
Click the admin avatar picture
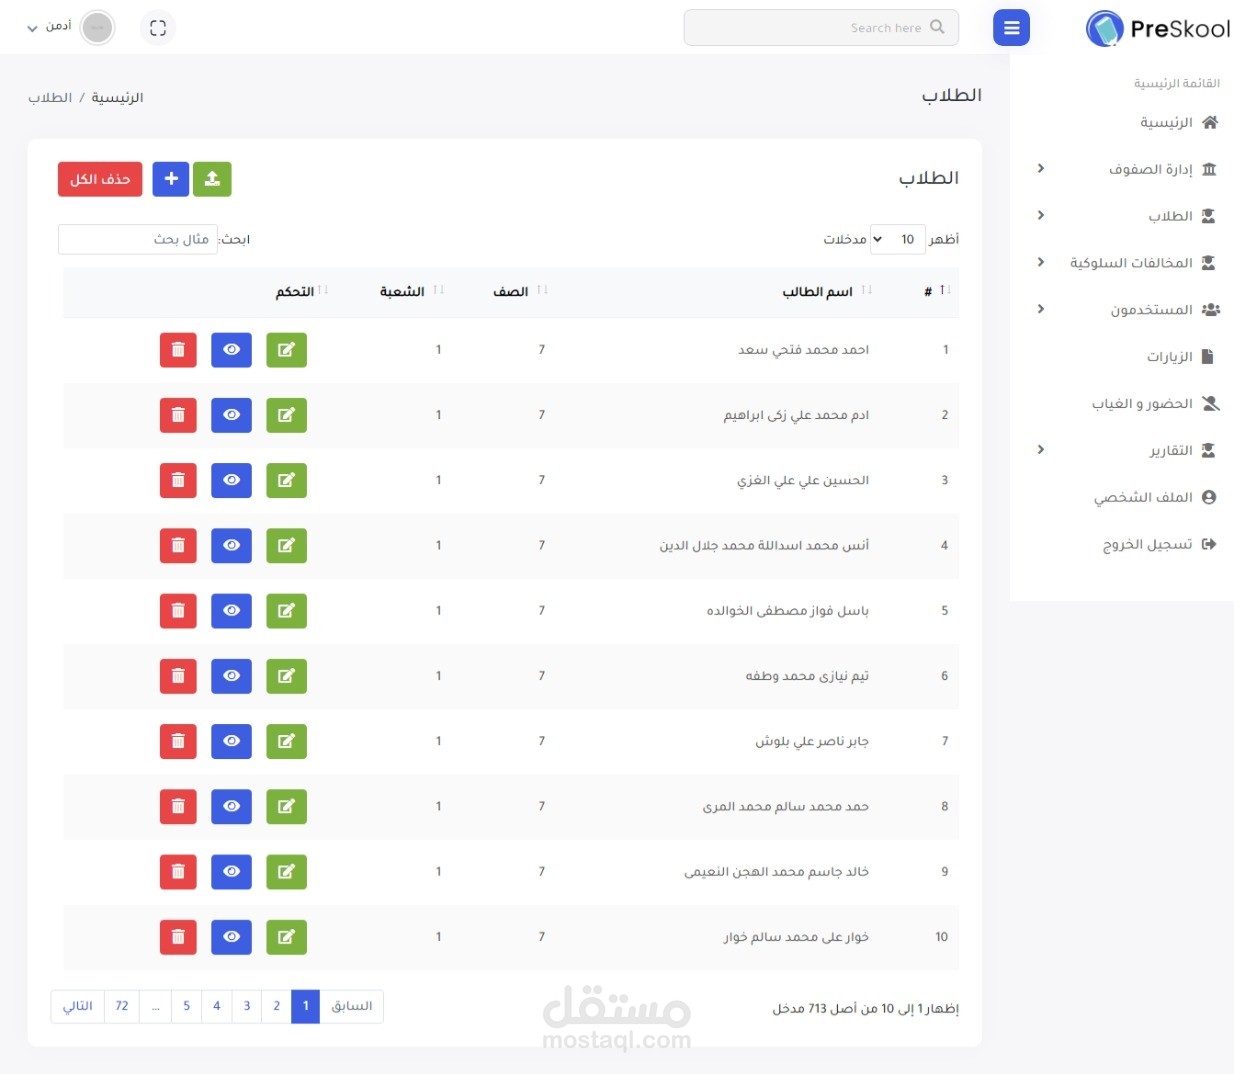(x=97, y=28)
